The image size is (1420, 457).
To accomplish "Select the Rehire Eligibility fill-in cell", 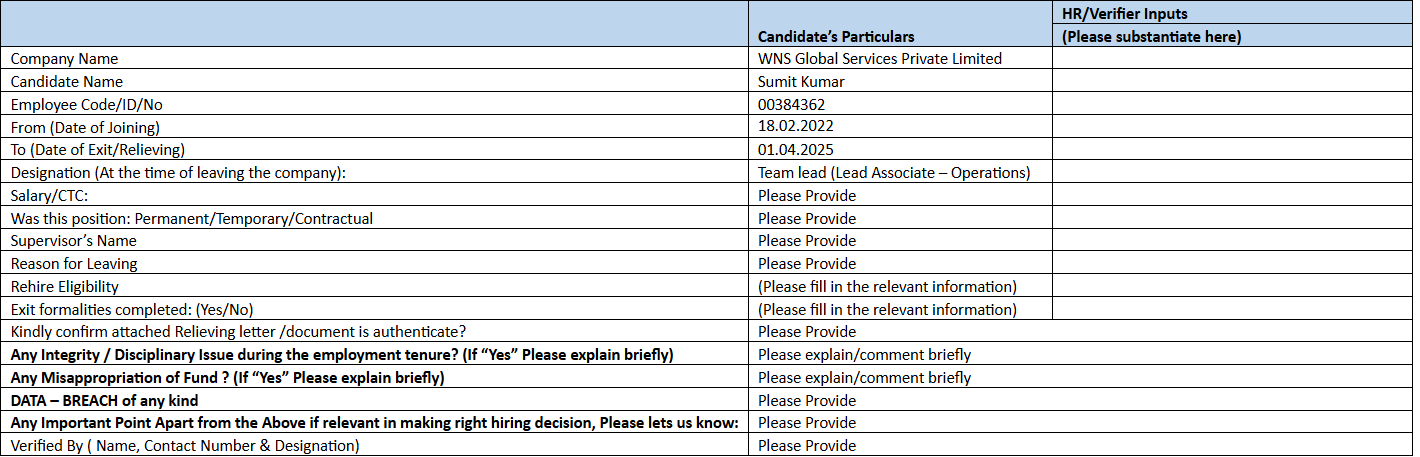I will 887,287.
